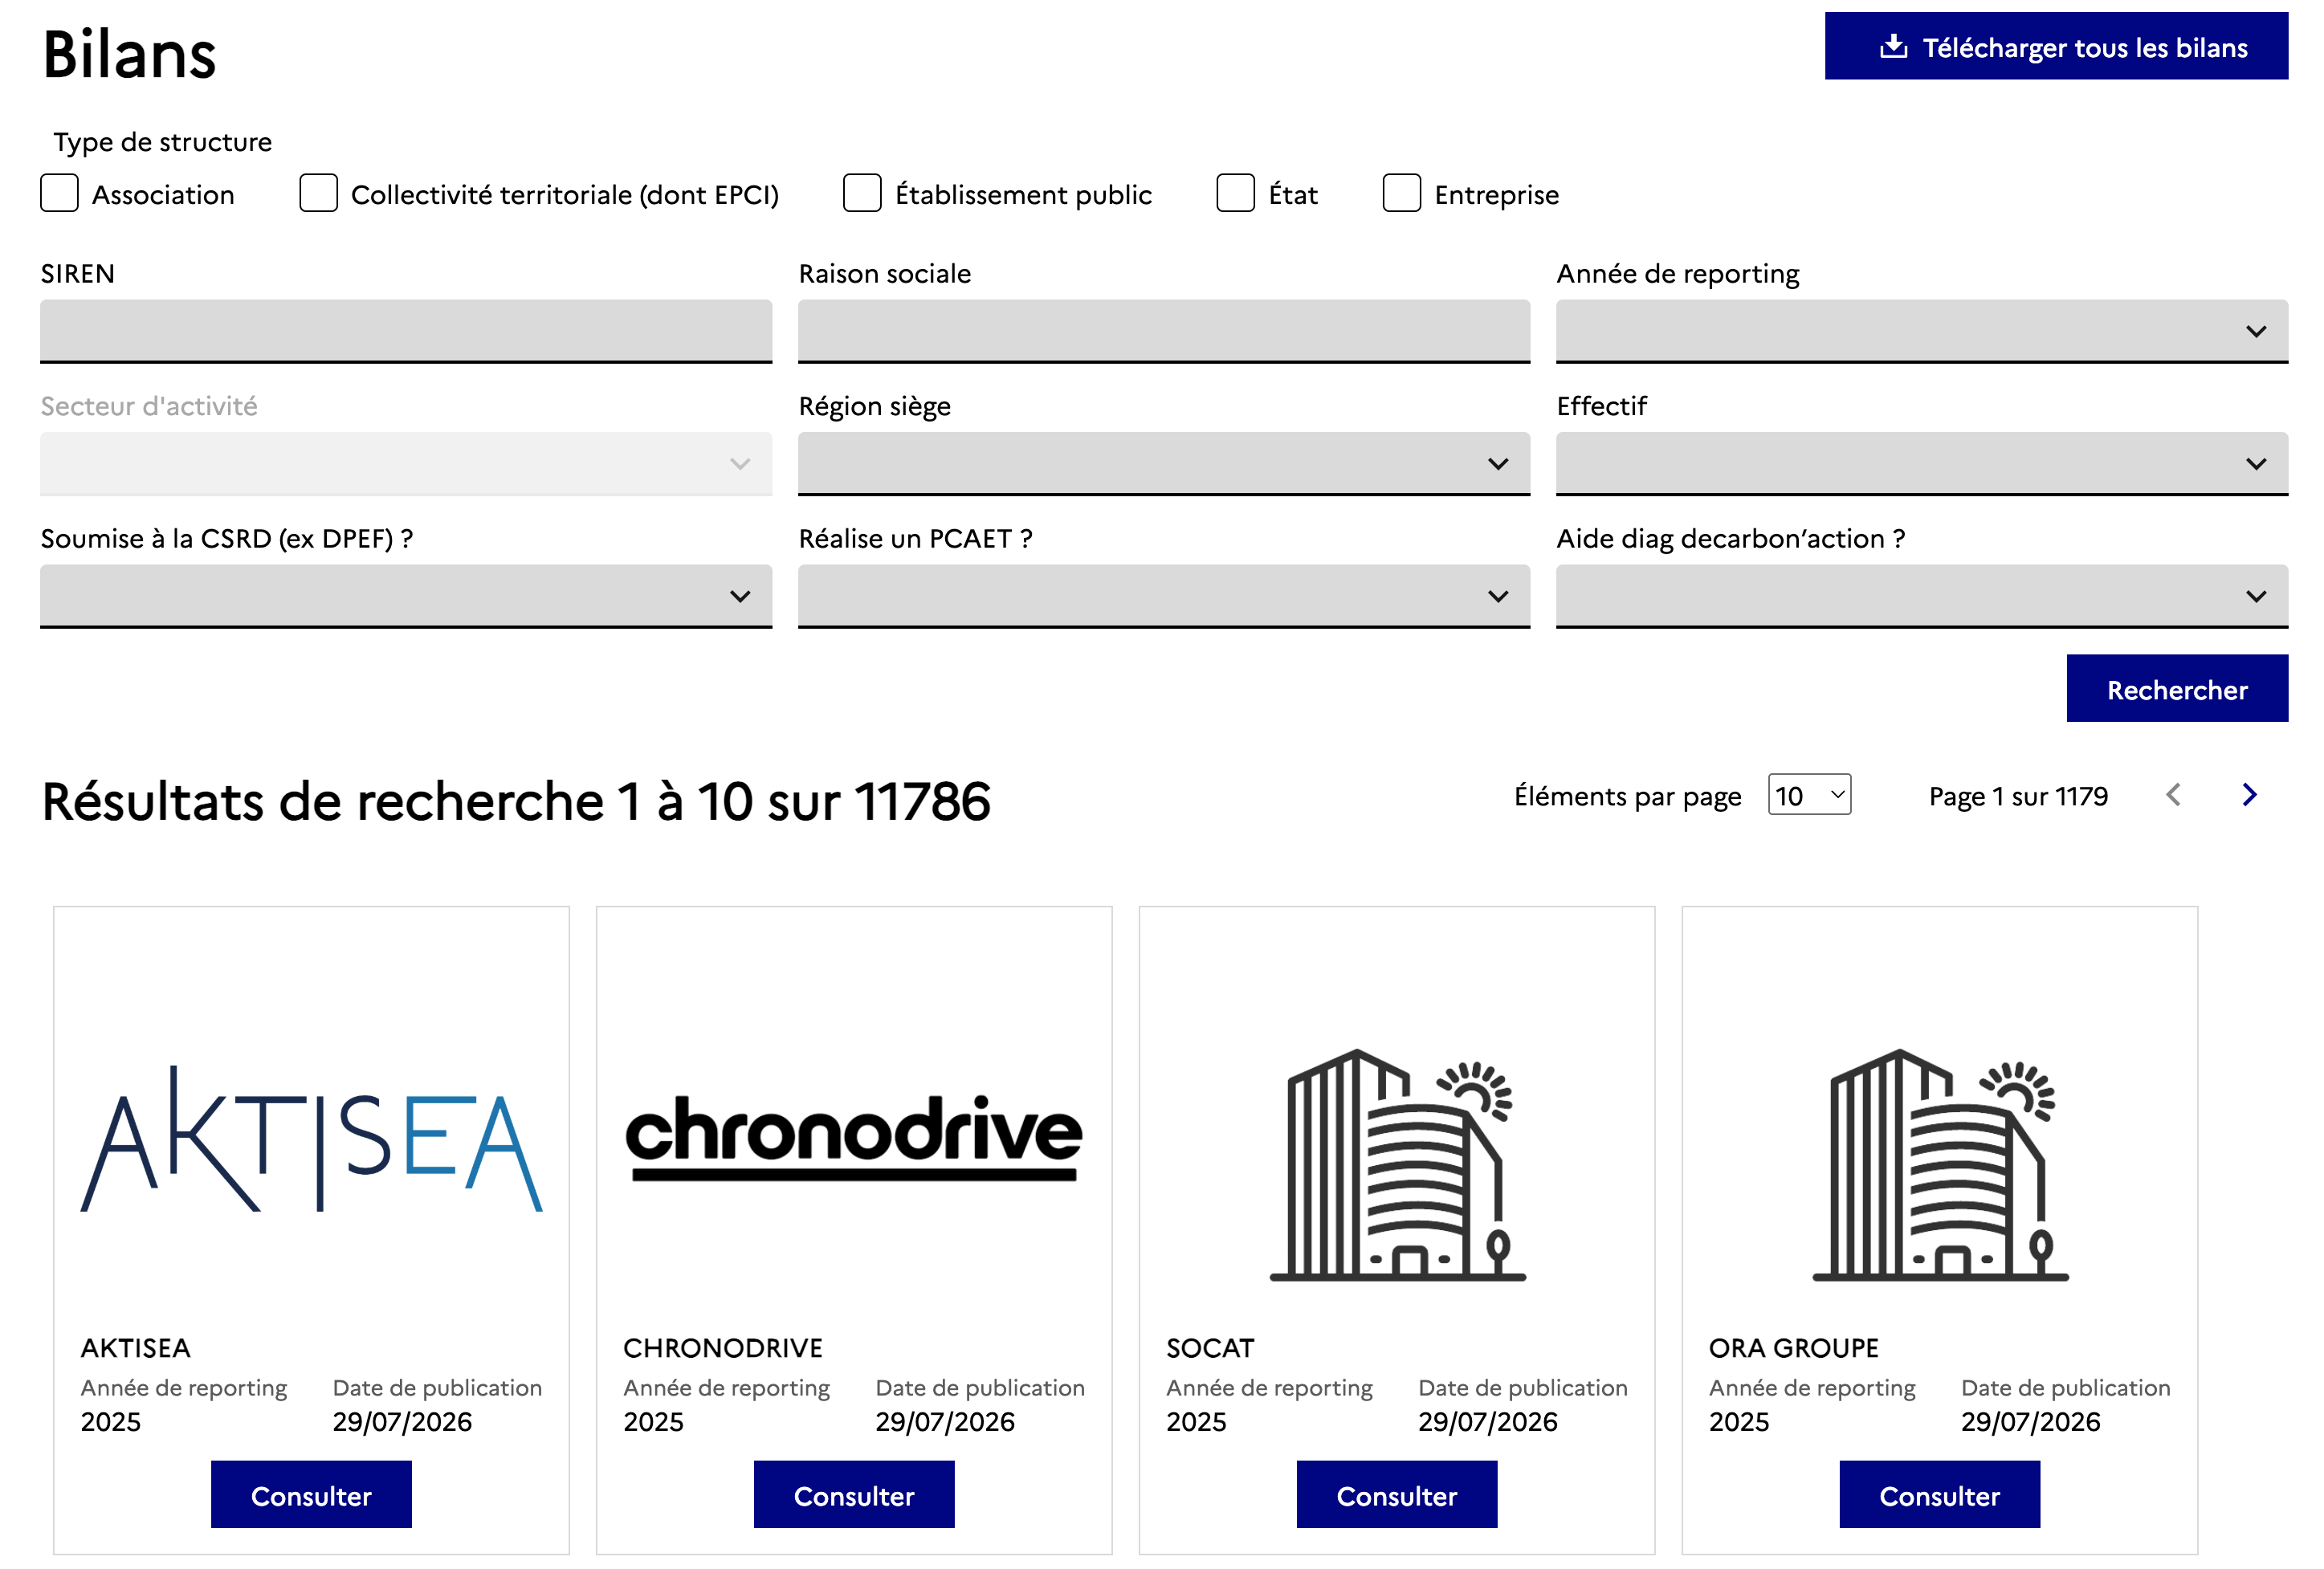Click SOCAT reporting year 2025
The image size is (2324, 1569).
tap(1196, 1421)
